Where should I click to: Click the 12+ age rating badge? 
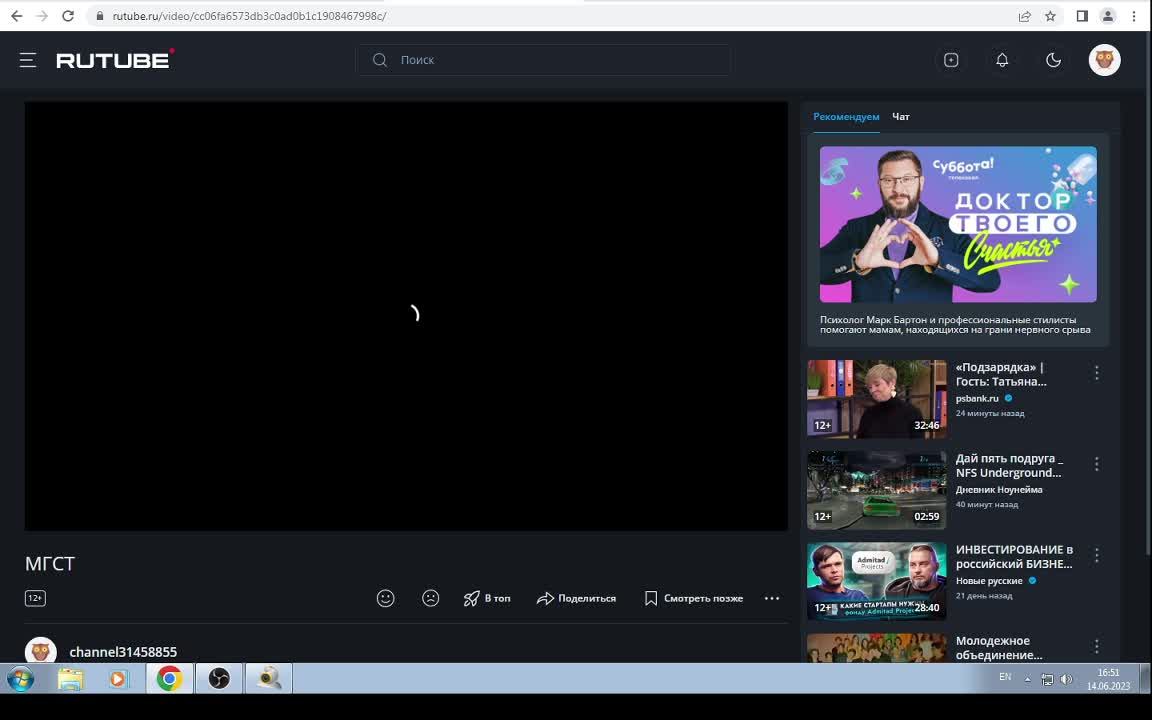point(35,598)
